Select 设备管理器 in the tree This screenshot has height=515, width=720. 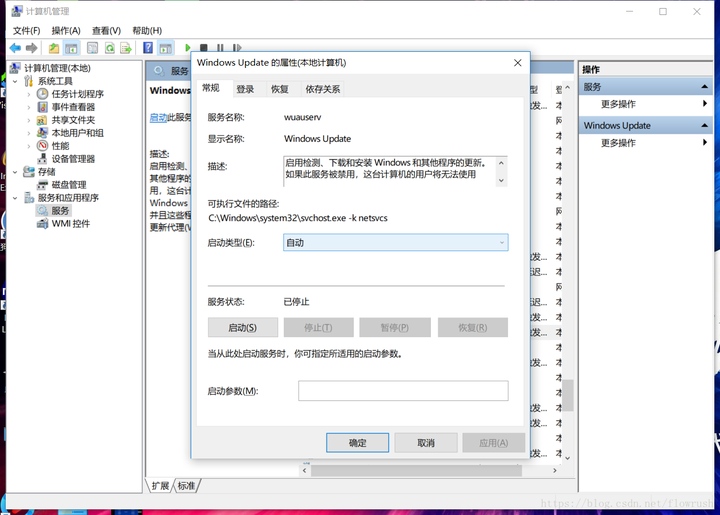coord(73,159)
